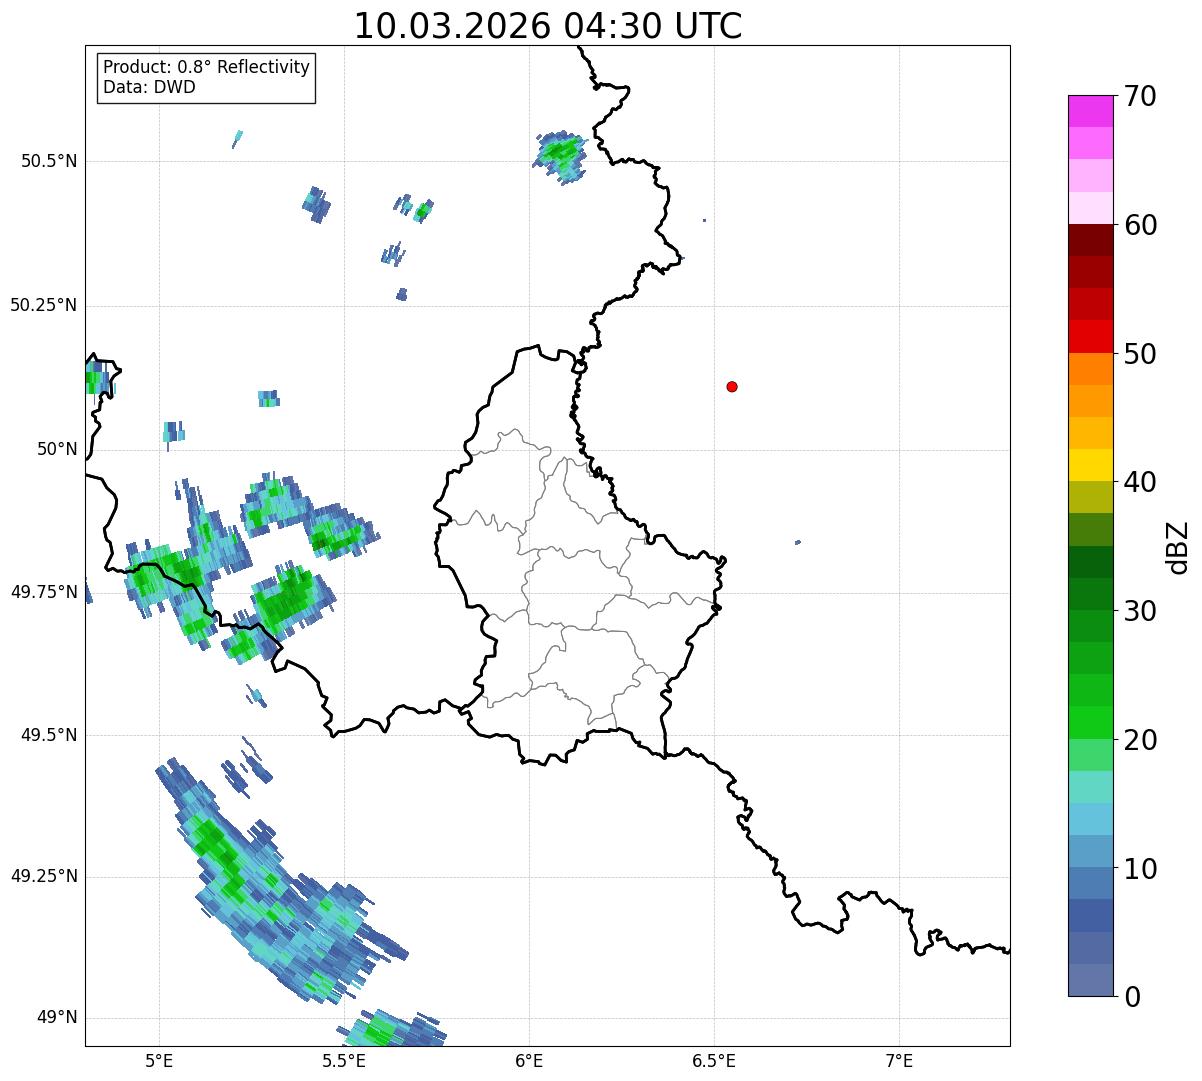Click the '6.5°E' longitude label
This screenshot has width=1202, height=1081.
point(714,1060)
